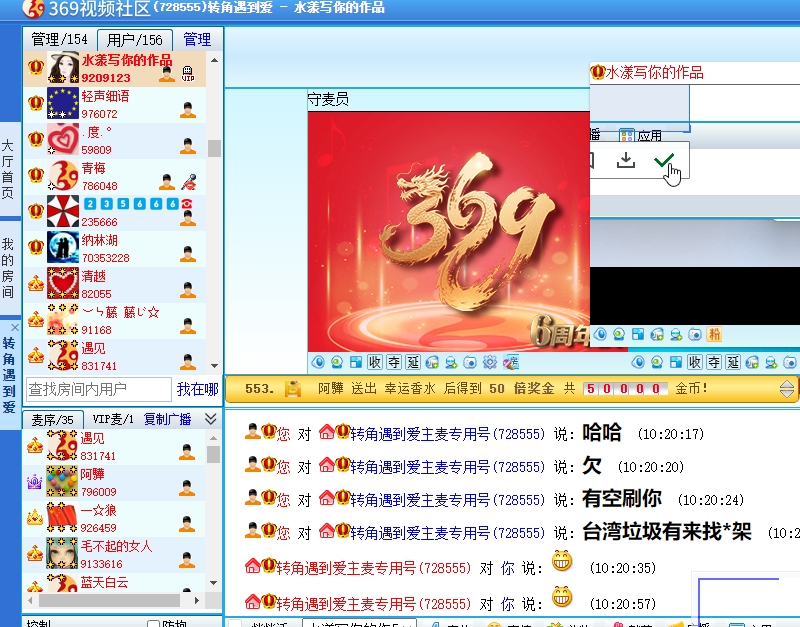Select 毛不起的女人 in the mic queue

[x=114, y=555]
